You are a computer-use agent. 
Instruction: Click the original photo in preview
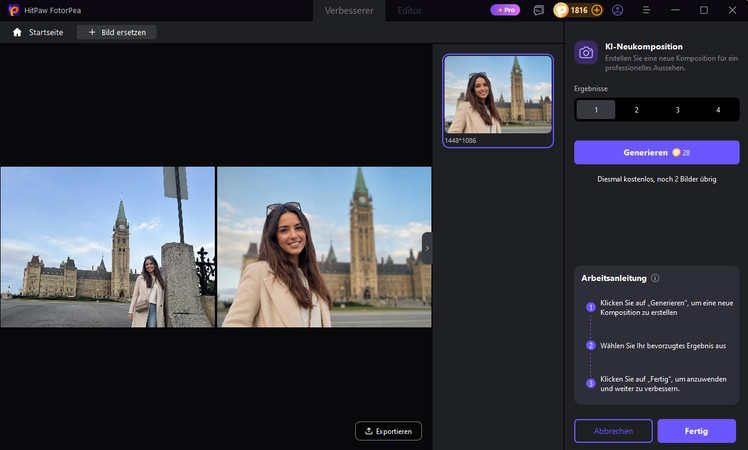(108, 247)
